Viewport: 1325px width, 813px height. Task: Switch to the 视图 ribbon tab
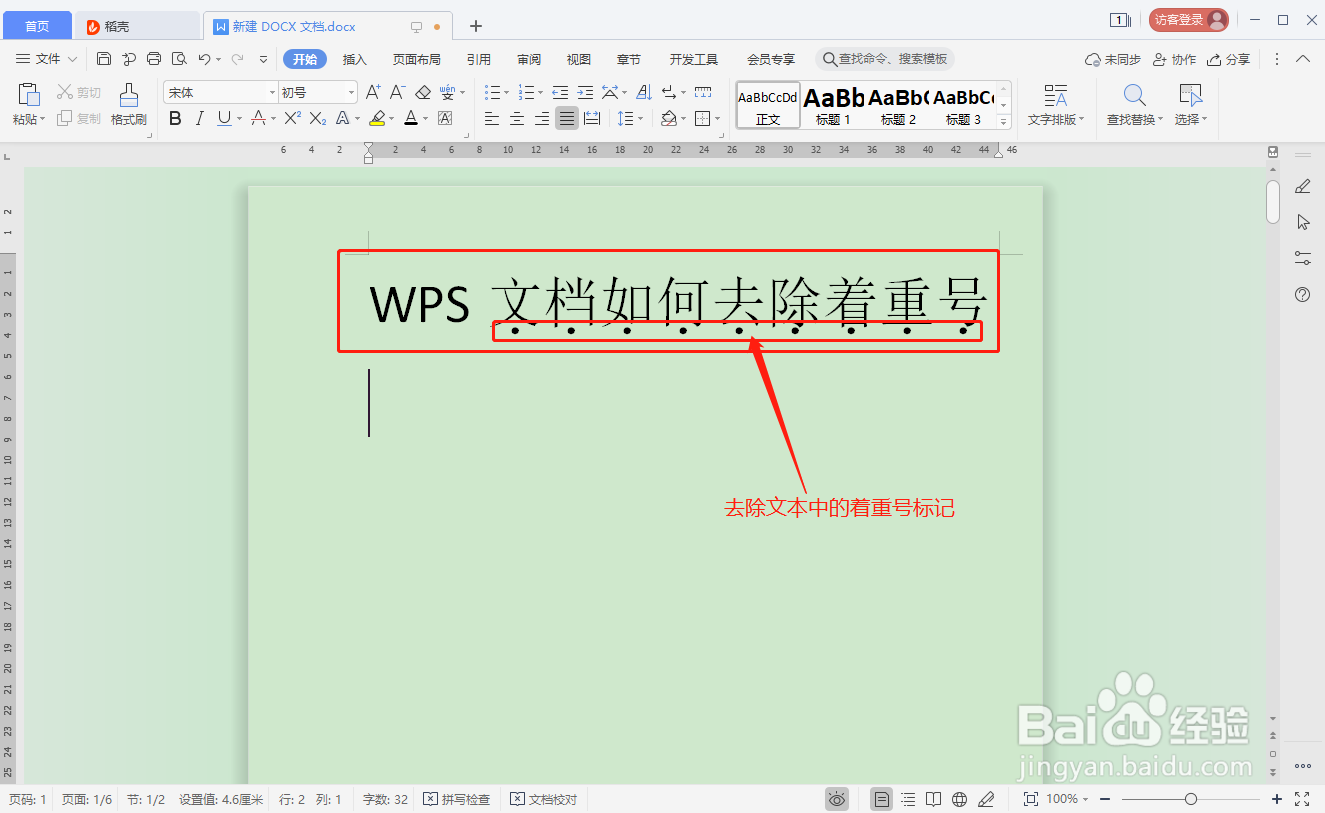click(579, 59)
